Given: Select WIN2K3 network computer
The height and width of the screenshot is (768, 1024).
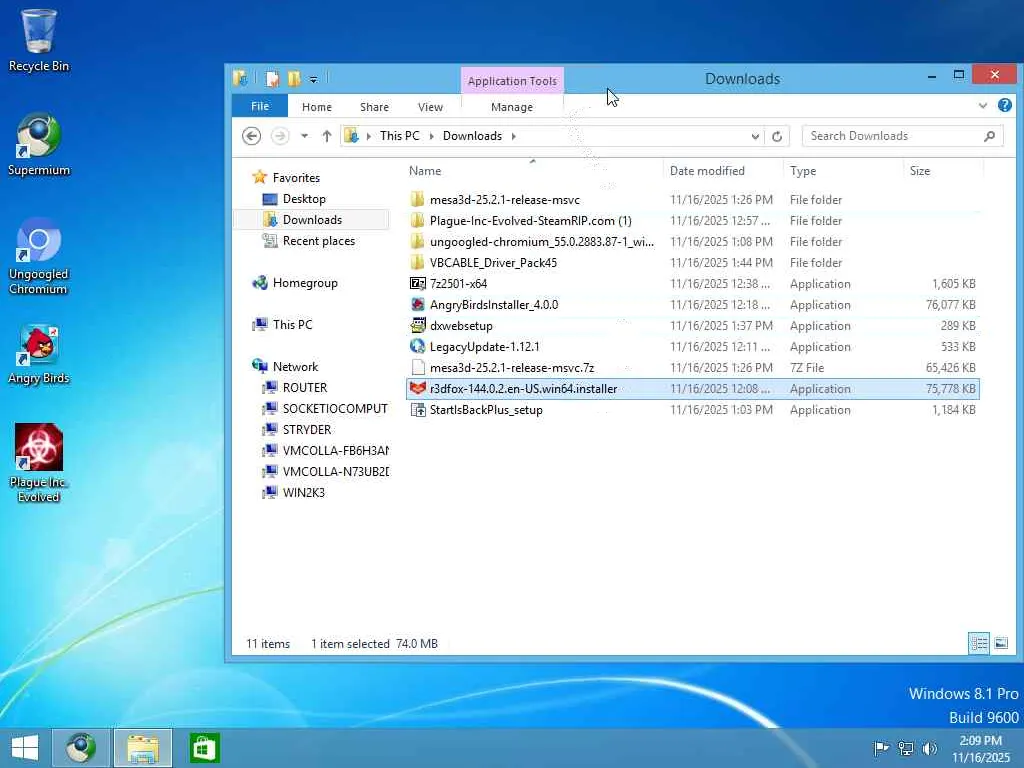Looking at the screenshot, I should (x=304, y=492).
